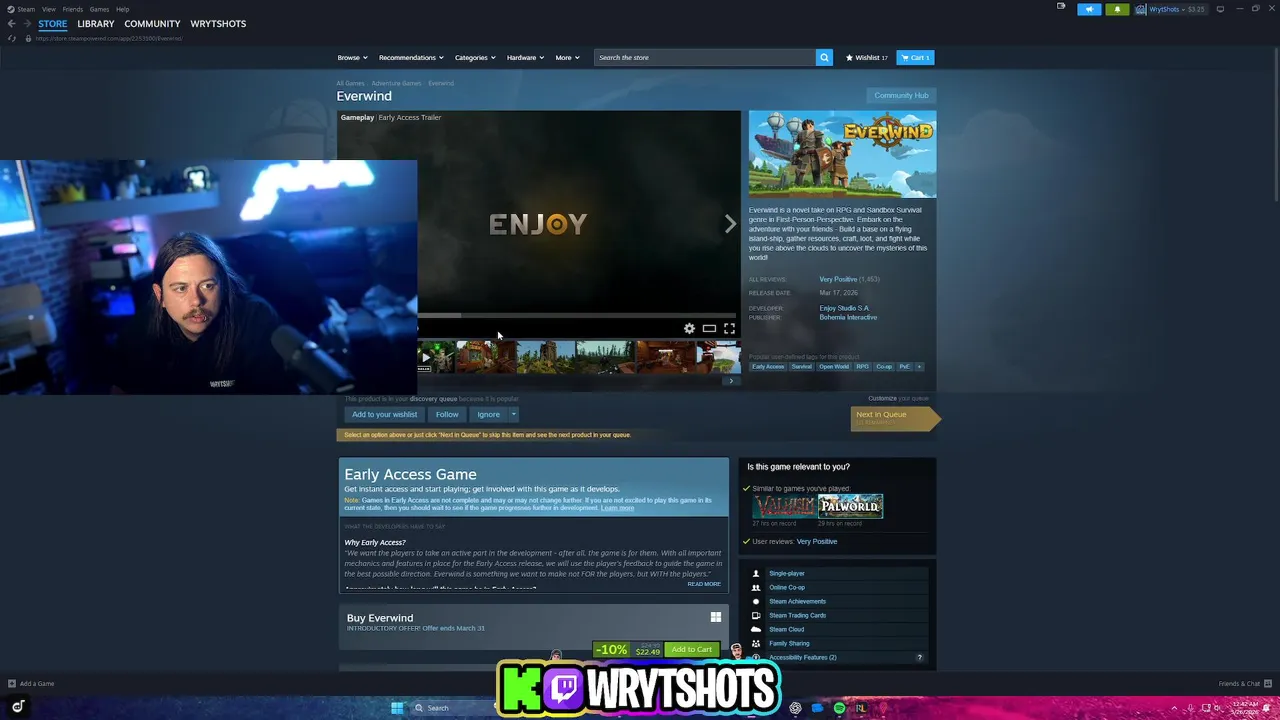
Task: Click the Steam Trading Cards icon
Action: 756,615
